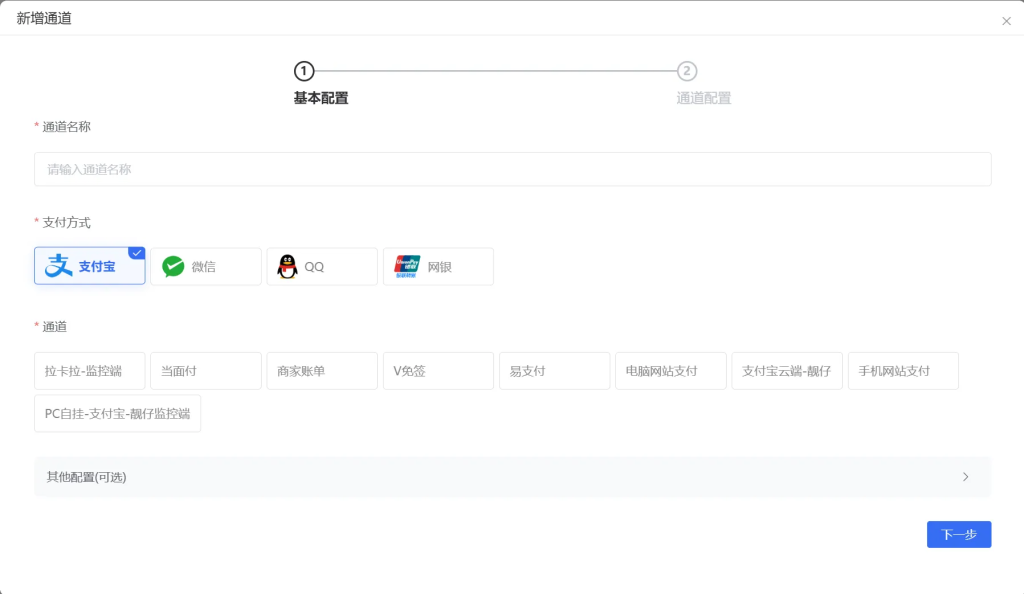Open the 其他配置(可选) collapsible section label
This screenshot has height=594, width=1024.
[87, 477]
